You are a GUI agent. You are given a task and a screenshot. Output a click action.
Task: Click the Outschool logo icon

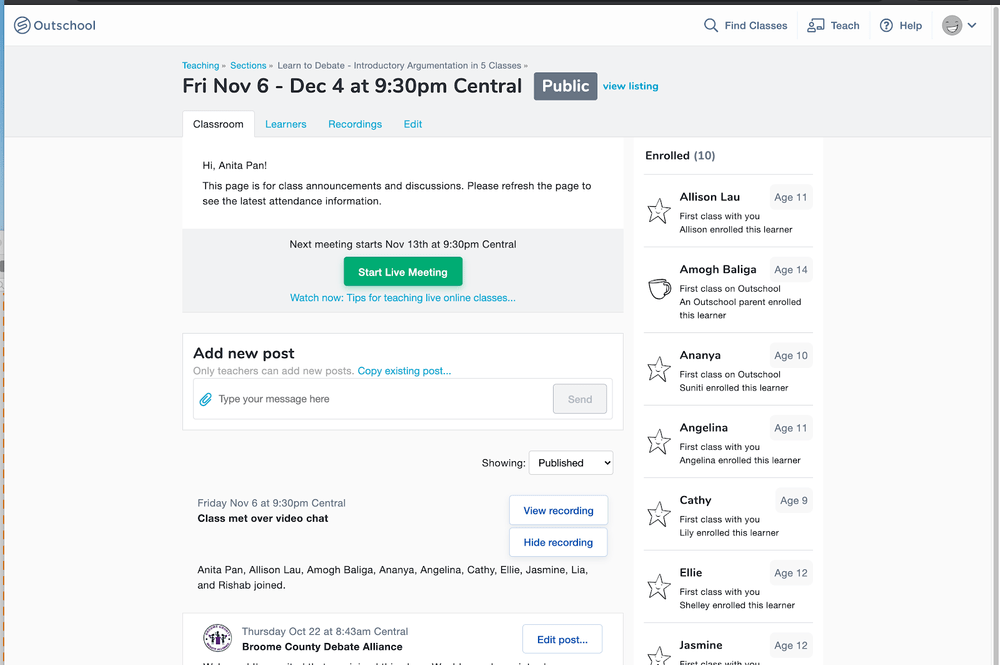pos(22,25)
